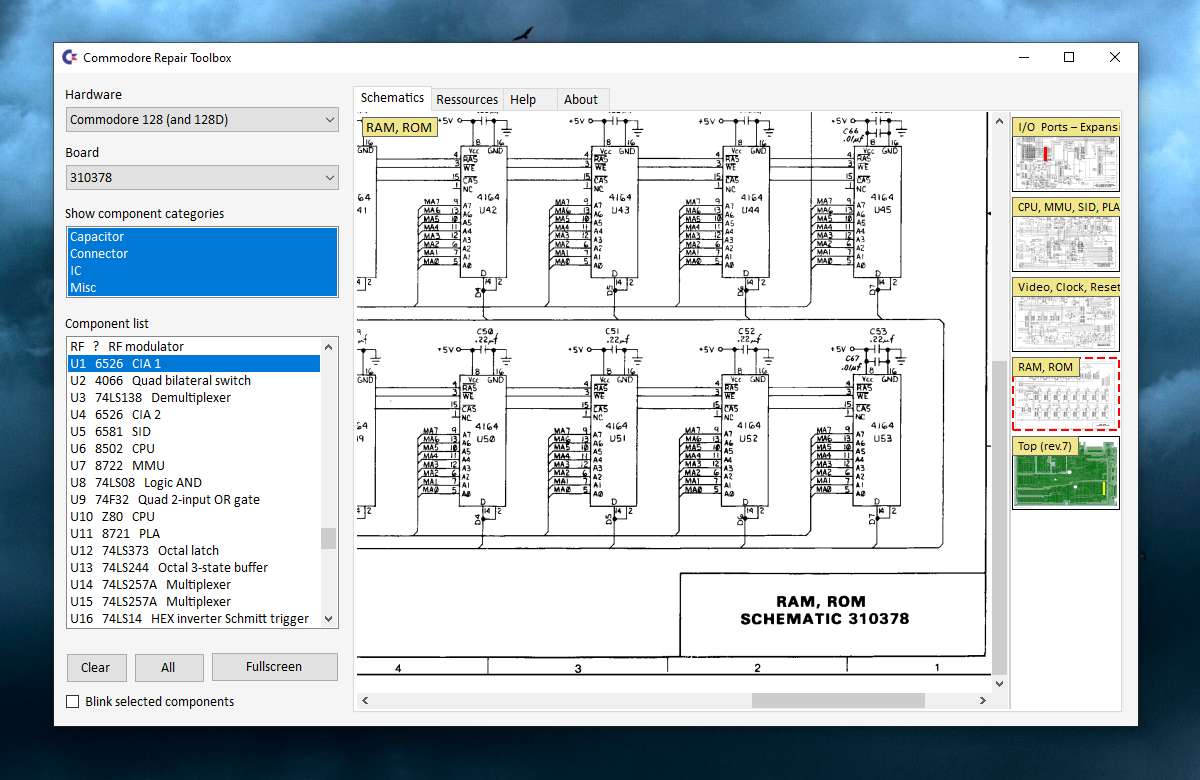Select U15 74LS257A Multiplexer

(194, 602)
